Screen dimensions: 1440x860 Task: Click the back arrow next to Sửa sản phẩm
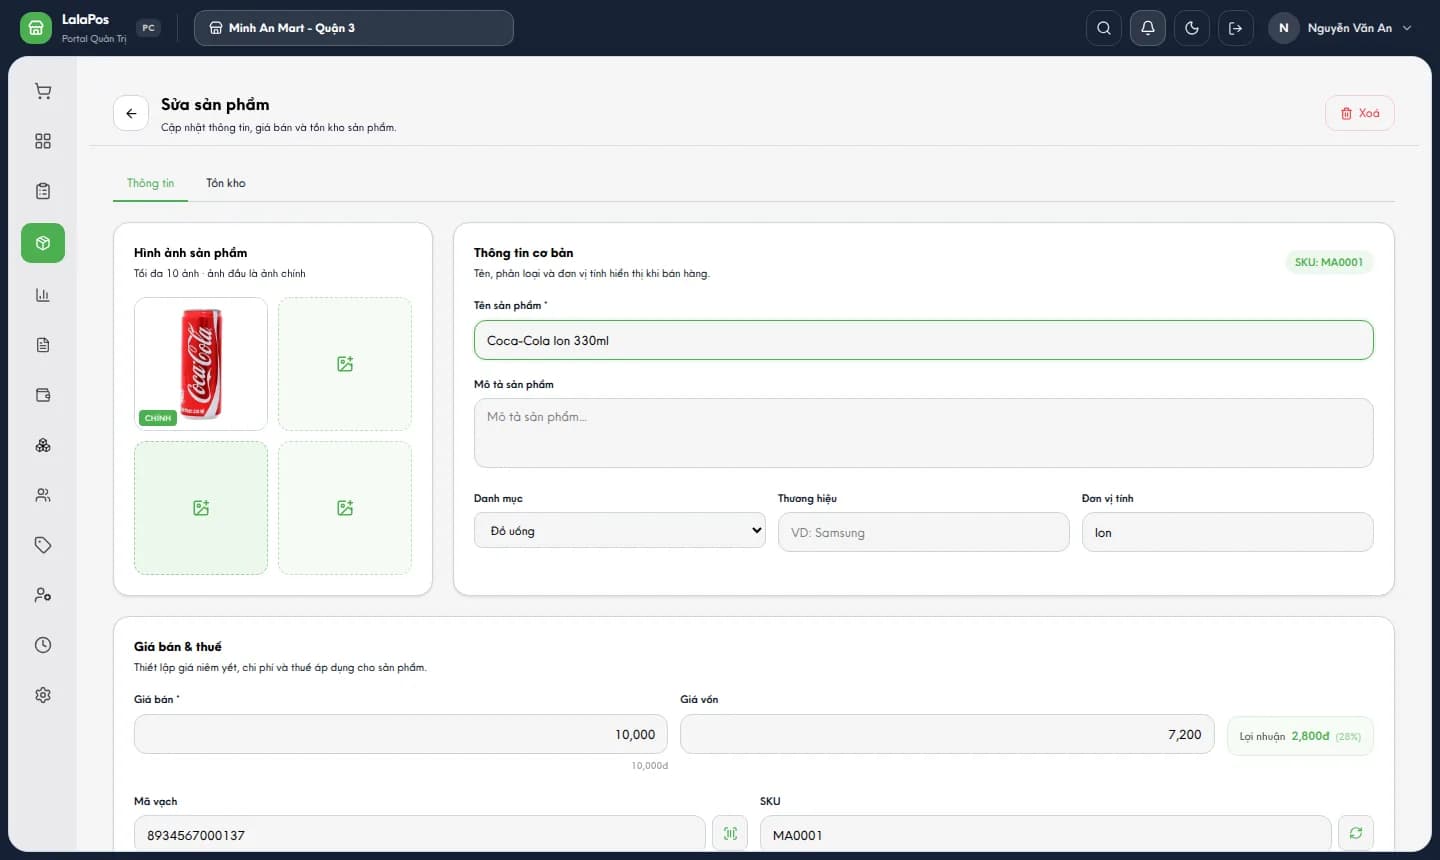(131, 114)
